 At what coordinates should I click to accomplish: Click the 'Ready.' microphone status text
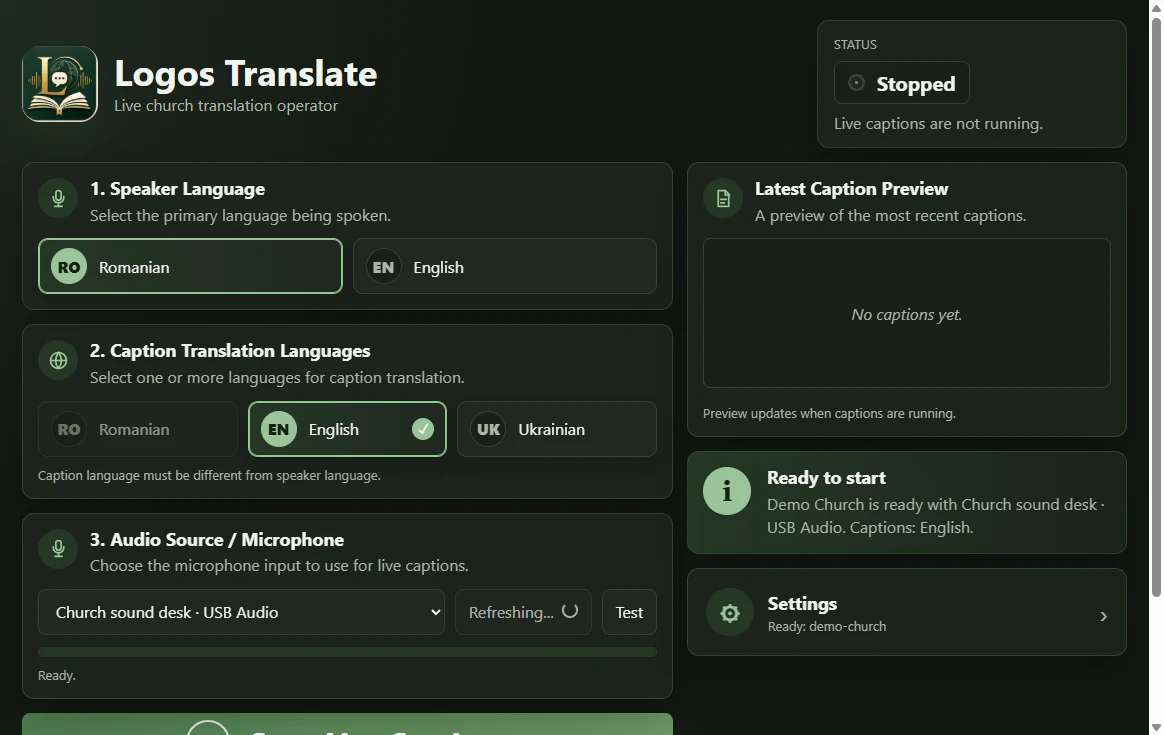click(57, 676)
